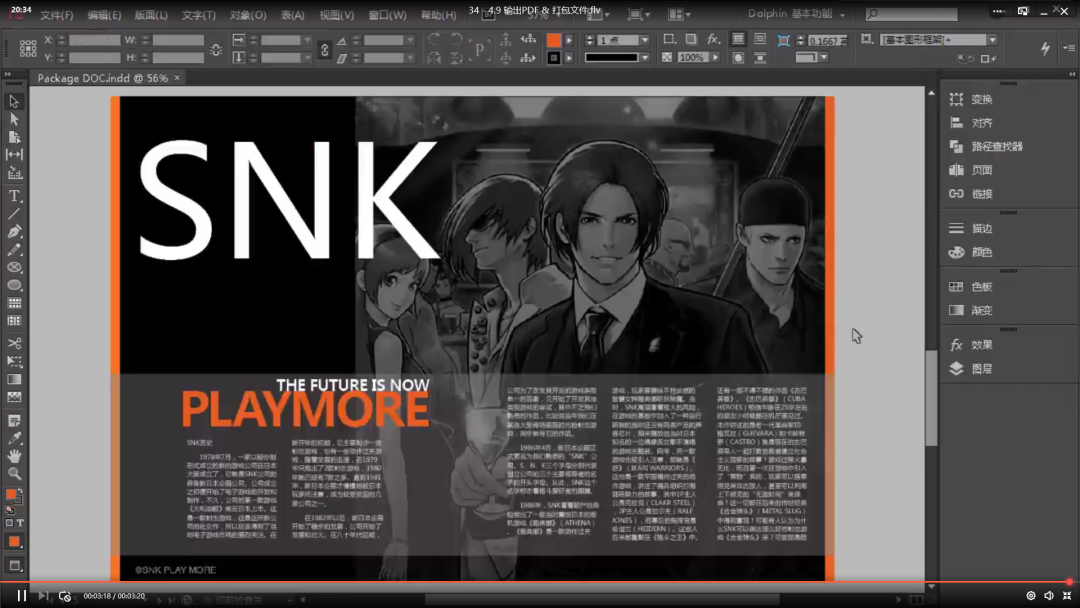Select the Ellipse shape tool
The image size is (1080, 608).
tap(14, 285)
